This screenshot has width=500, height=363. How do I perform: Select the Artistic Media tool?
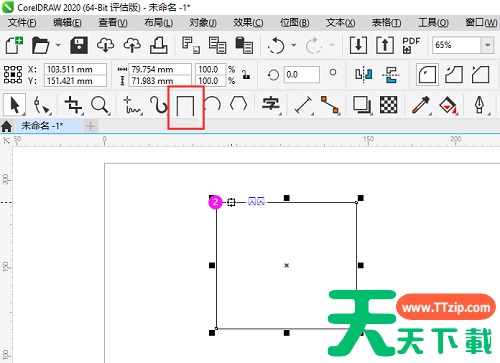pyautogui.click(x=158, y=105)
